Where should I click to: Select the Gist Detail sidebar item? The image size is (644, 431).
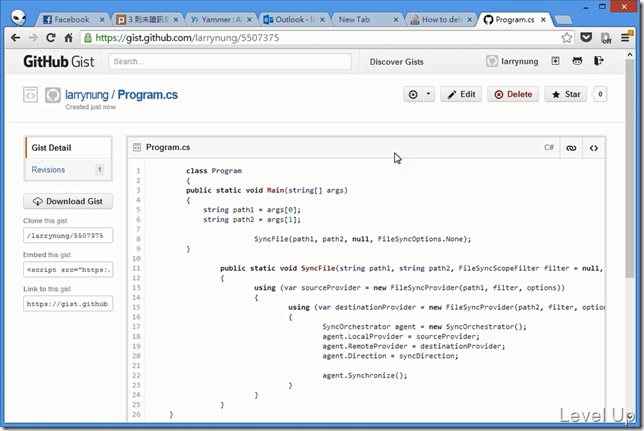click(68, 148)
